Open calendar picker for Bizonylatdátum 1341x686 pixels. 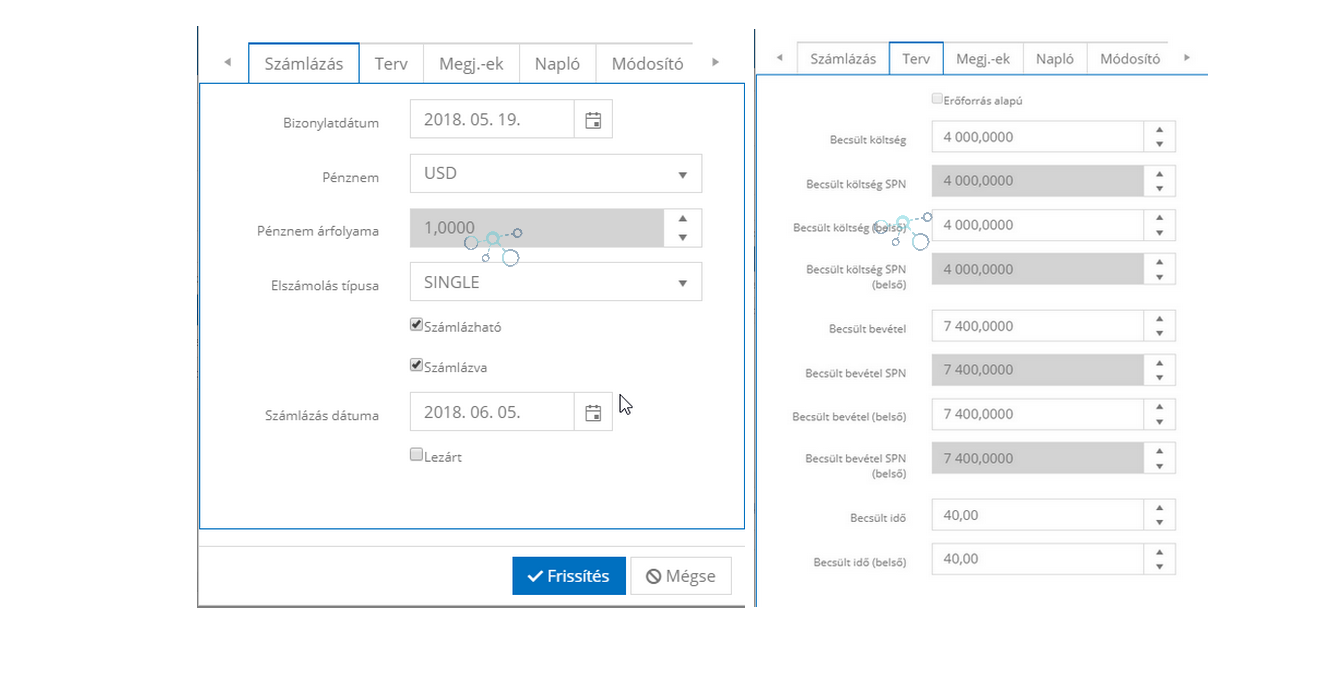coord(593,120)
